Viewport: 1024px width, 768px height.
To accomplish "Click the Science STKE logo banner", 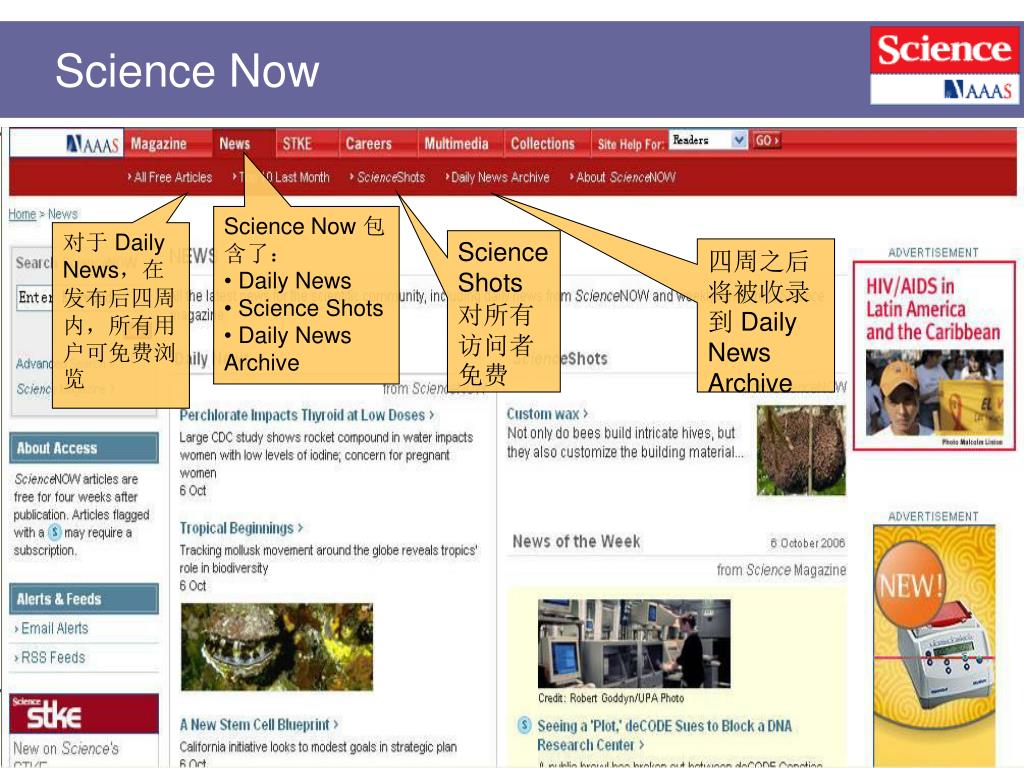I will click(x=84, y=714).
